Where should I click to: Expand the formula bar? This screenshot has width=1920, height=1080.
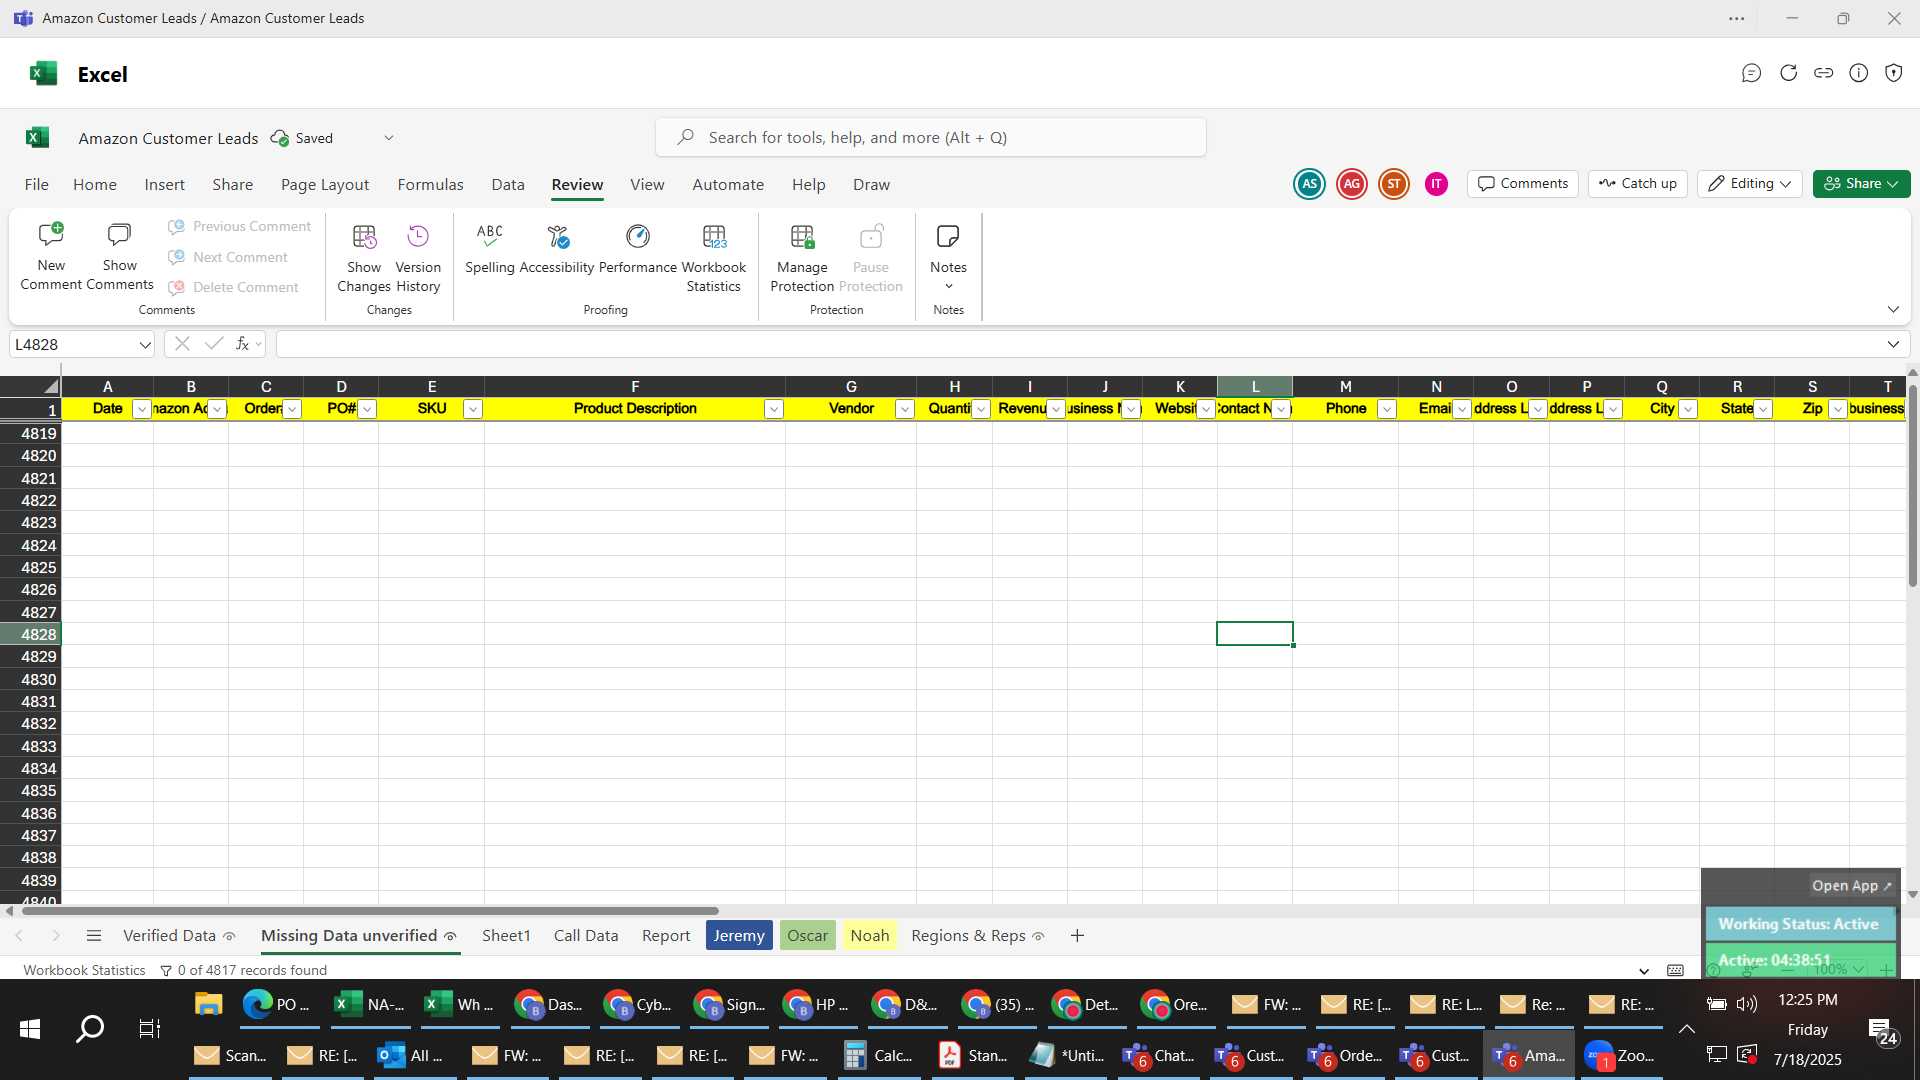(1893, 344)
